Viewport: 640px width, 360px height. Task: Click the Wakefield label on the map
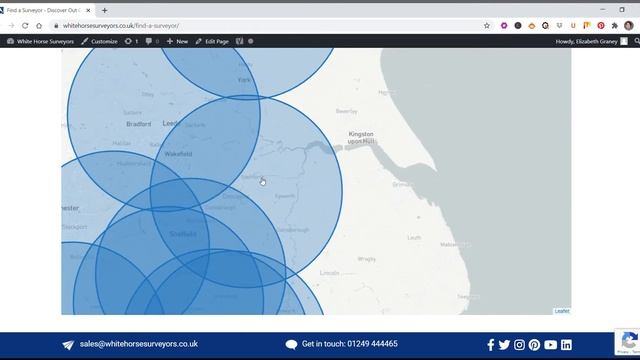coord(178,154)
